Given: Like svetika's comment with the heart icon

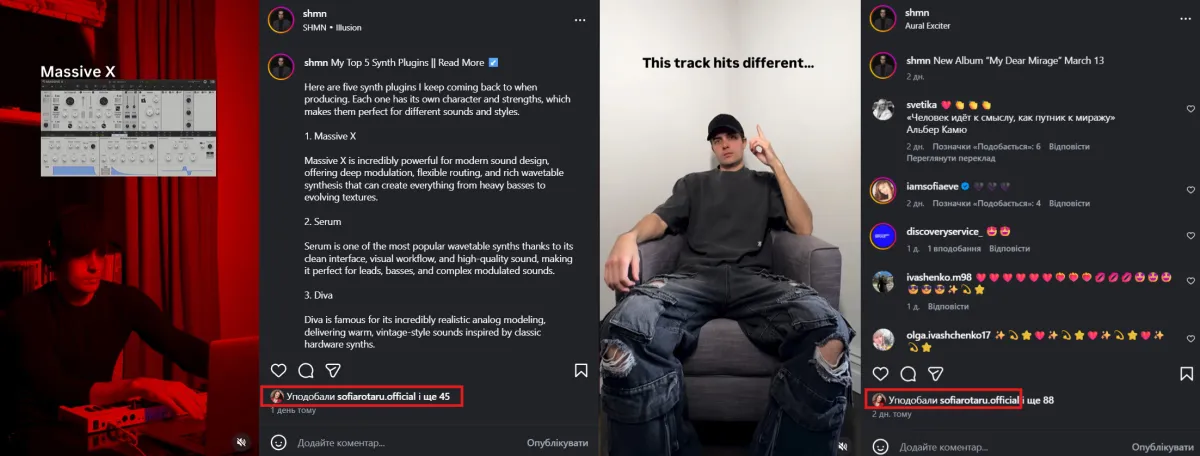Looking at the screenshot, I should 1190,108.
